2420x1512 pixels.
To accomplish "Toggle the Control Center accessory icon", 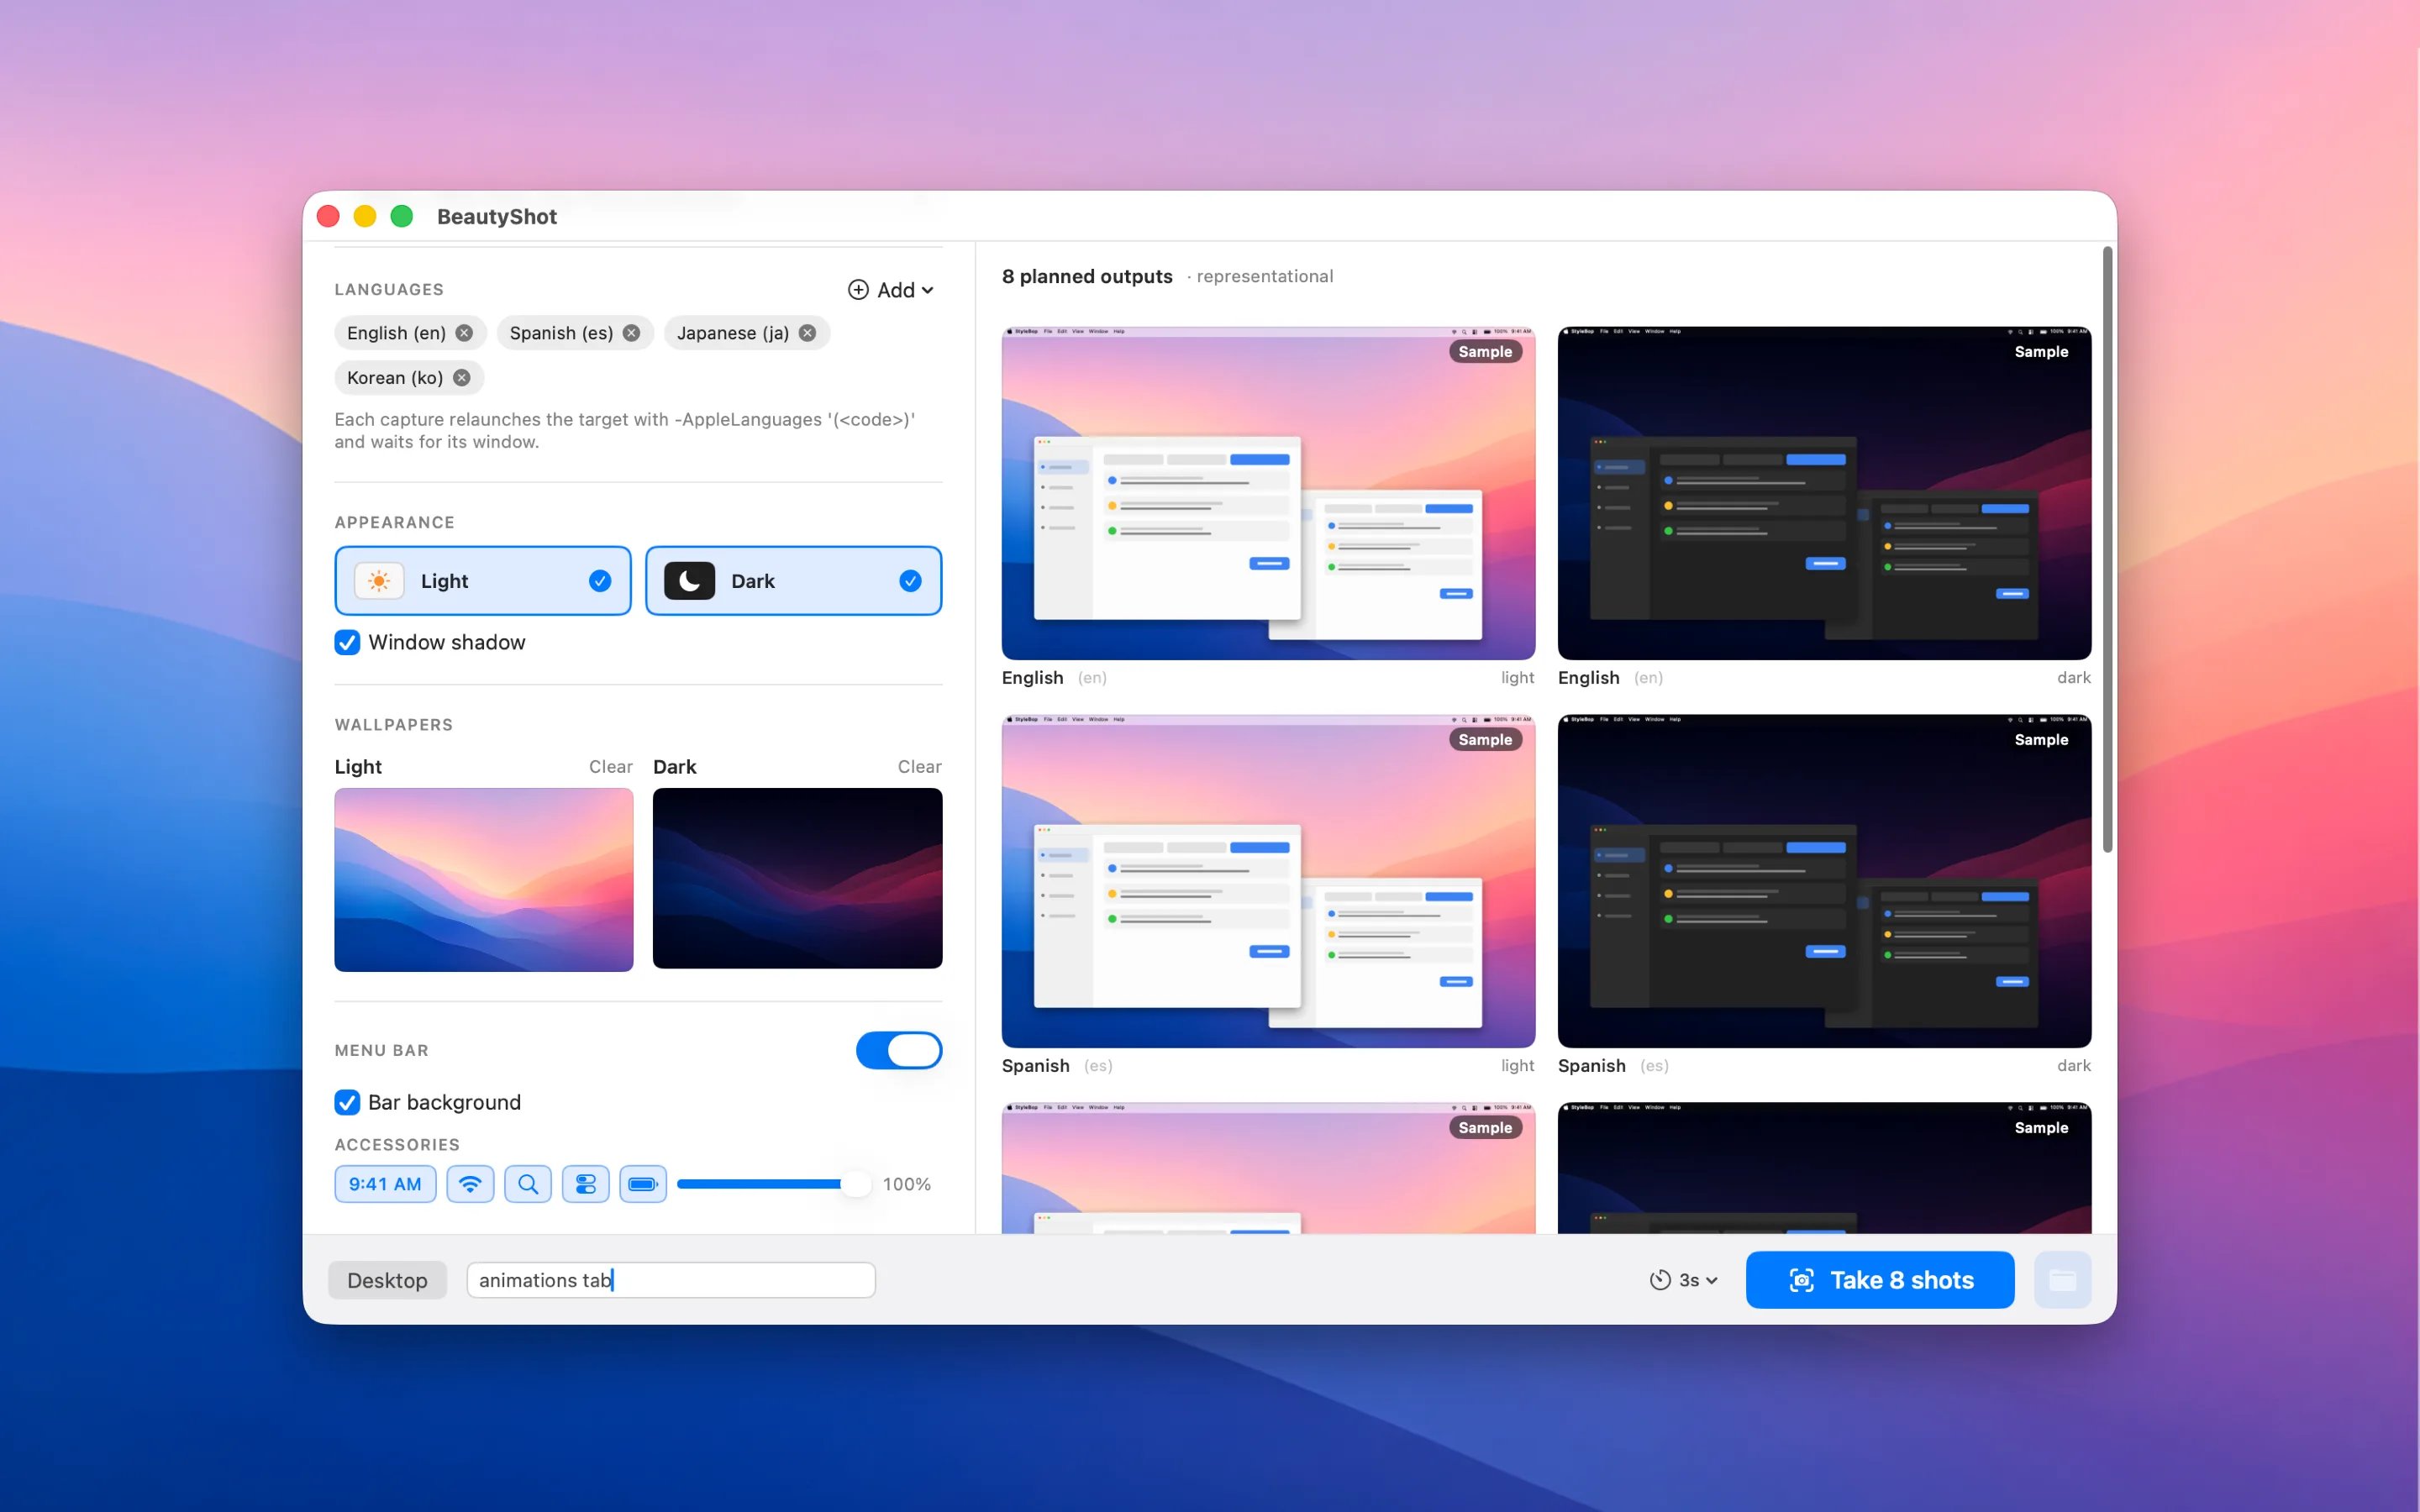I will pyautogui.click(x=586, y=1184).
